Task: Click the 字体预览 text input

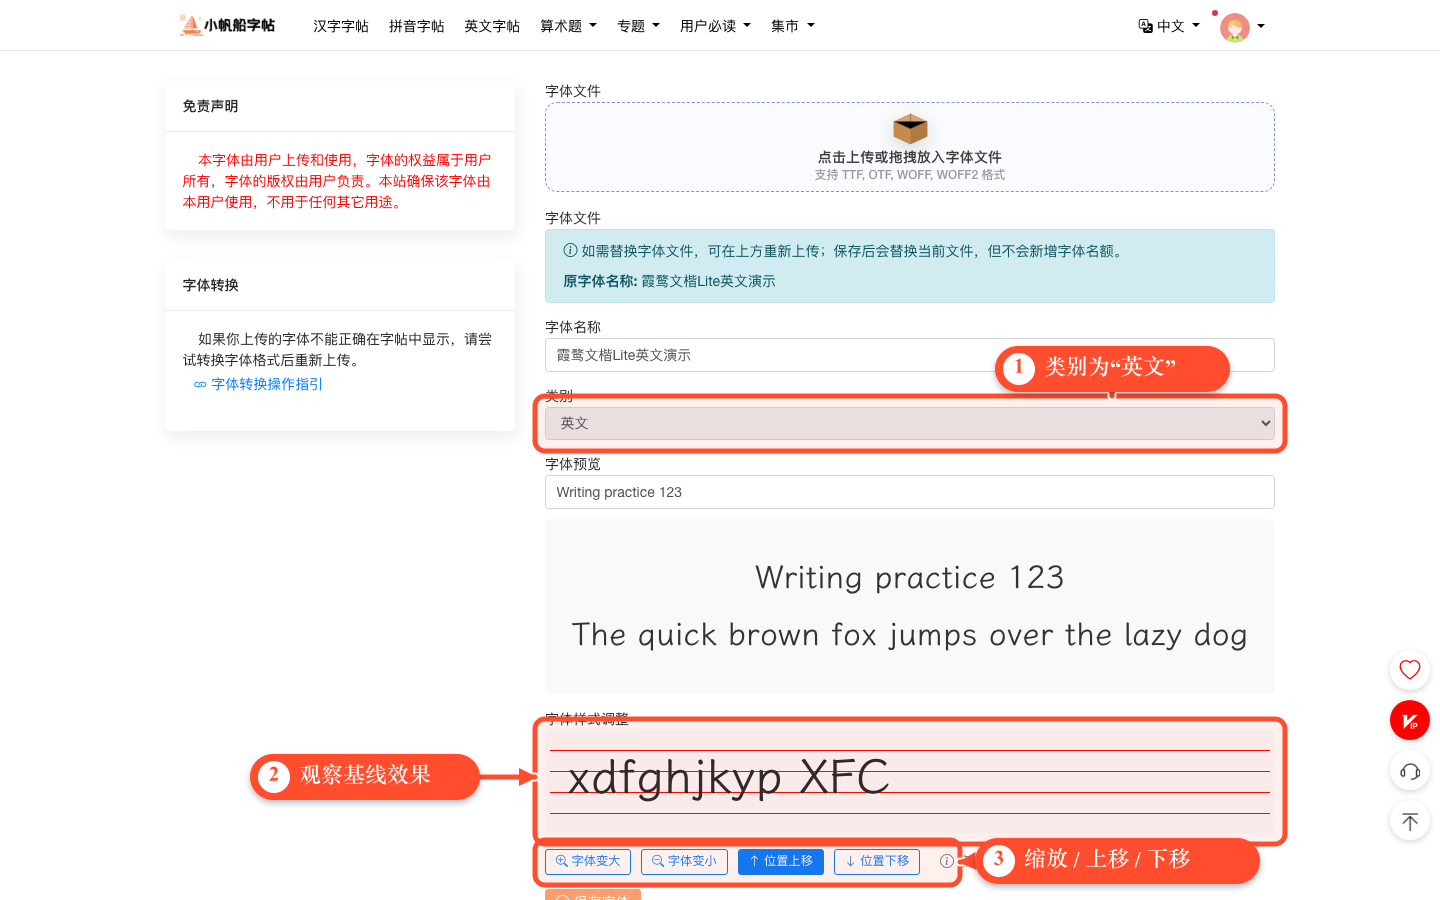Action: pyautogui.click(x=910, y=492)
